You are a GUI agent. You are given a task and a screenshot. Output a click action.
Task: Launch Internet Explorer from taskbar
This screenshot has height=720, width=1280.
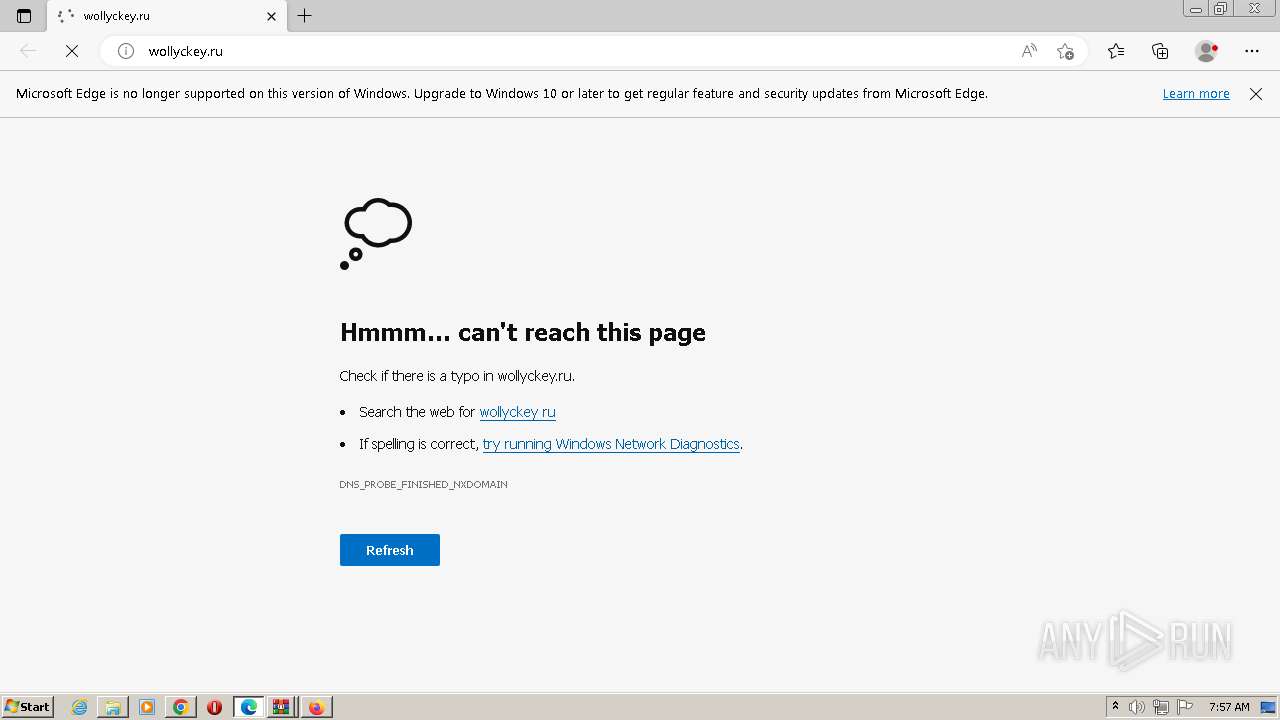click(x=80, y=707)
